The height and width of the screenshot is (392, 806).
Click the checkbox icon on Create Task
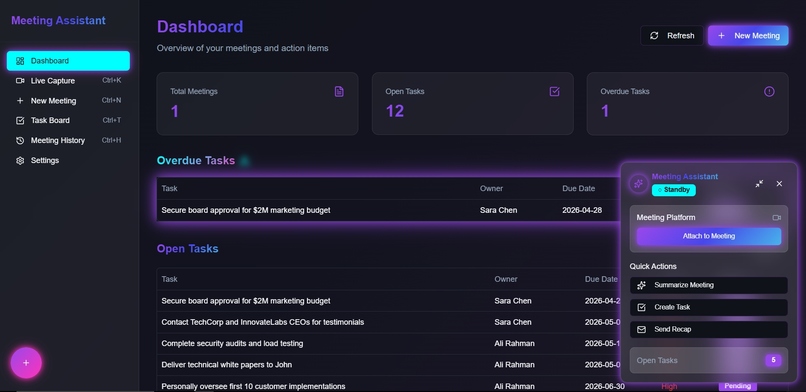642,307
